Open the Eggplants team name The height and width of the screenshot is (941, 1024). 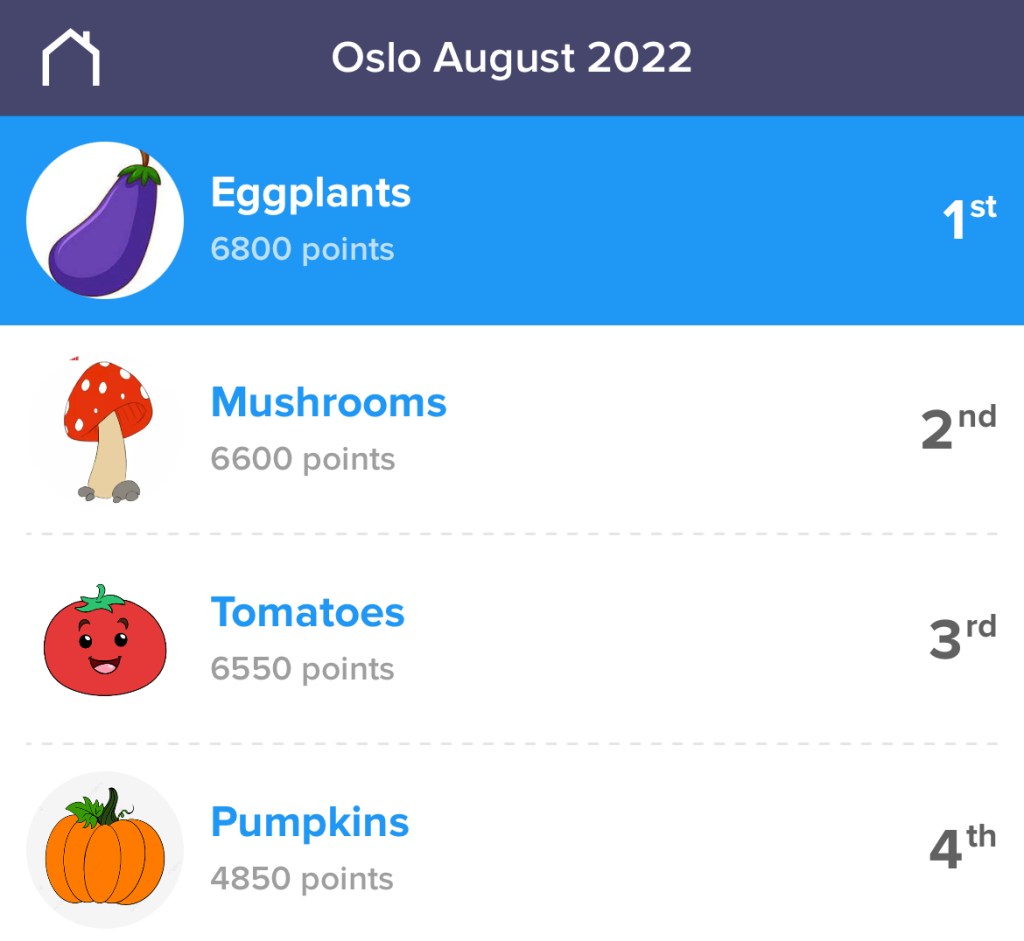[x=310, y=193]
